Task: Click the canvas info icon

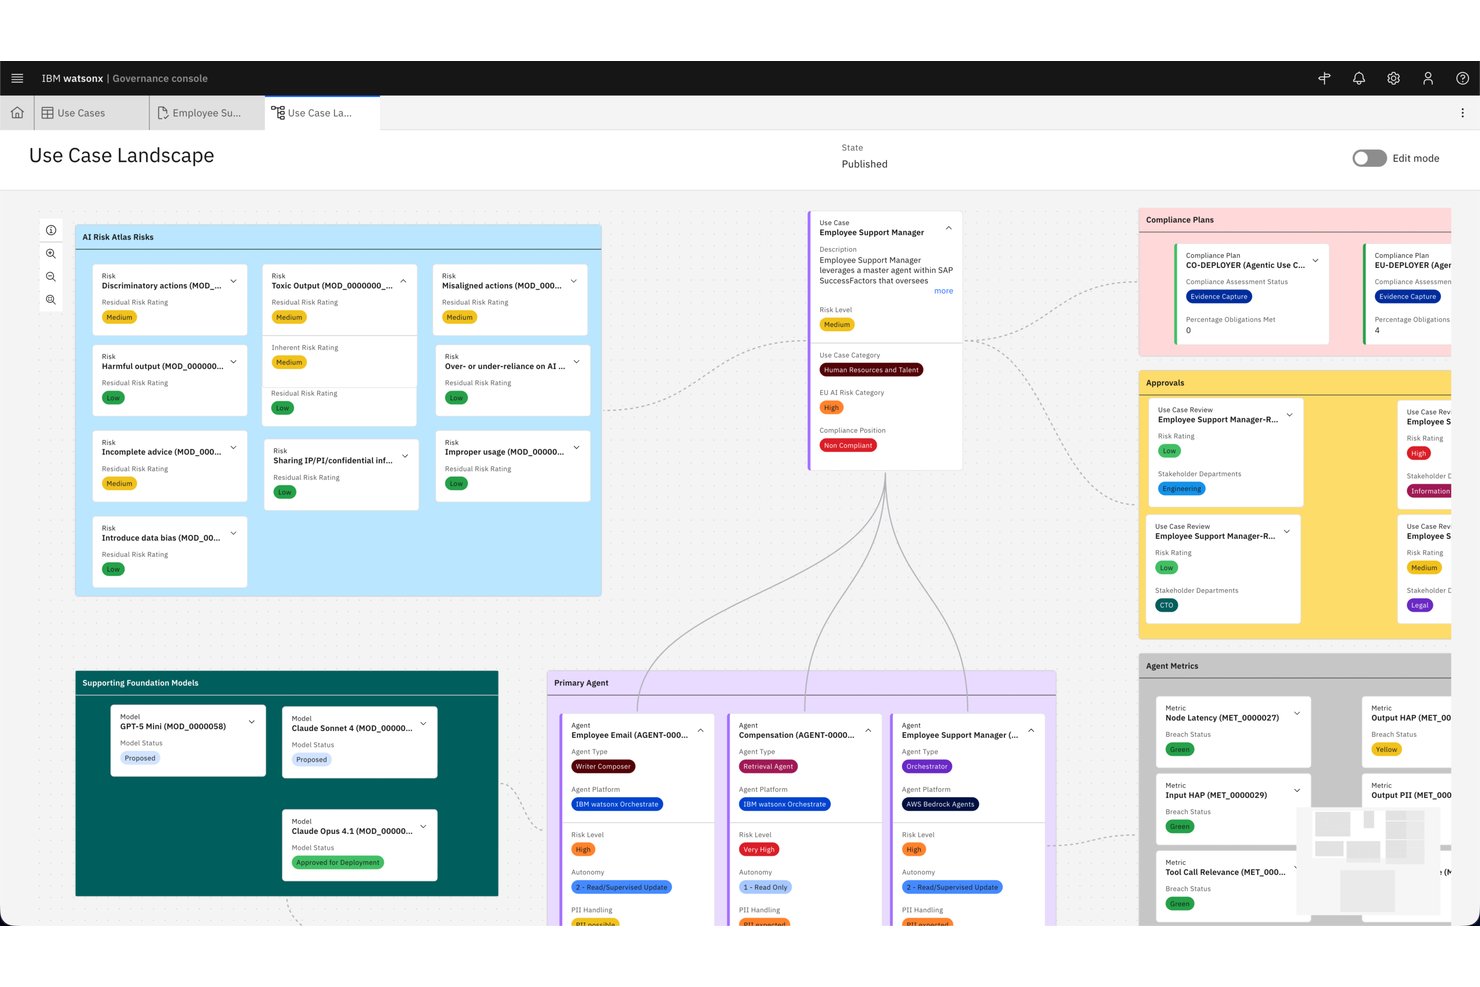Action: point(51,230)
